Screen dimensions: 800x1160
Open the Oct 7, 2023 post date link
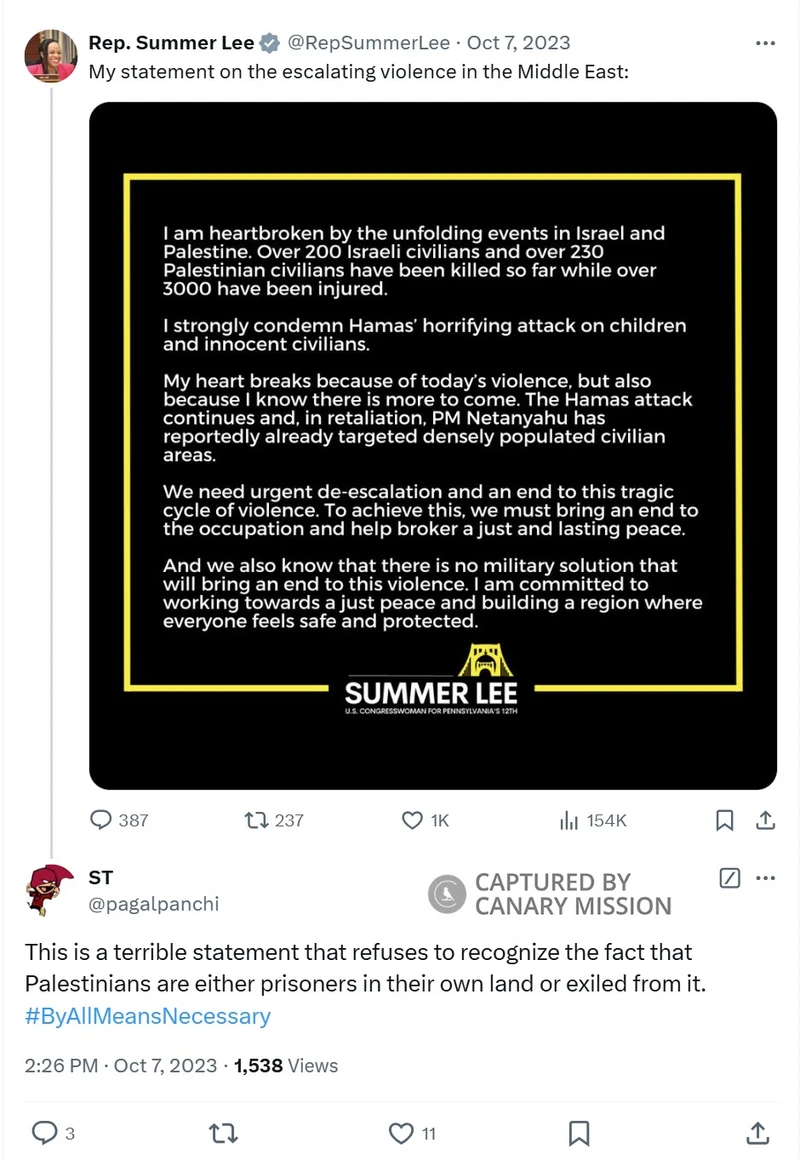click(x=518, y=43)
